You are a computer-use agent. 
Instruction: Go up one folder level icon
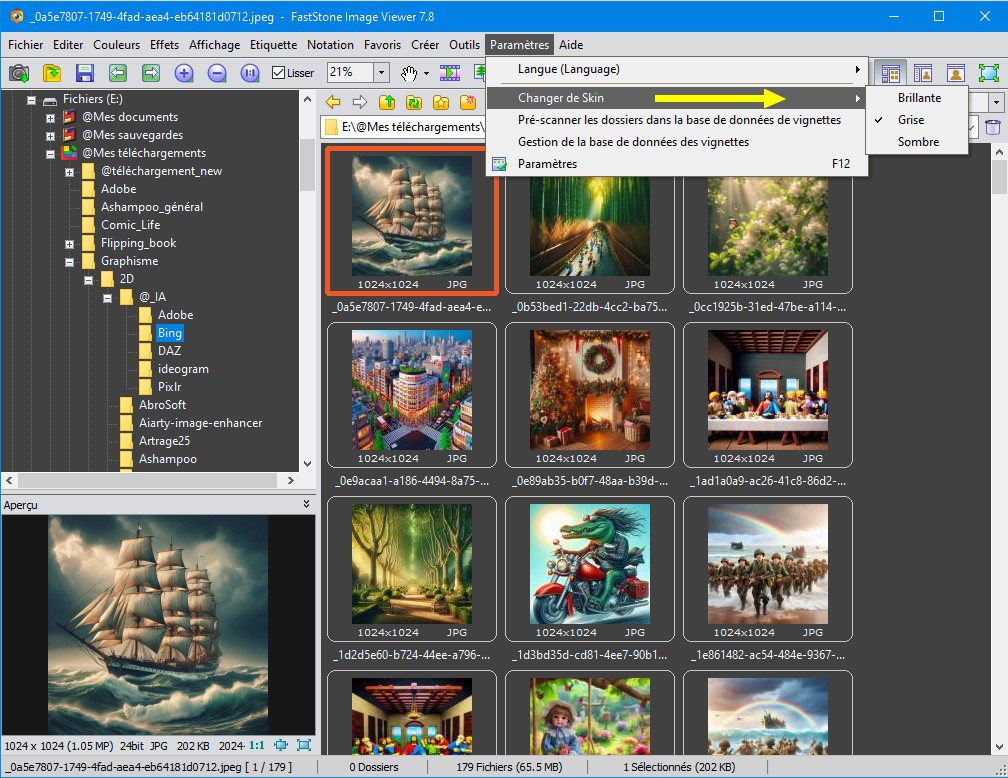coord(387,102)
